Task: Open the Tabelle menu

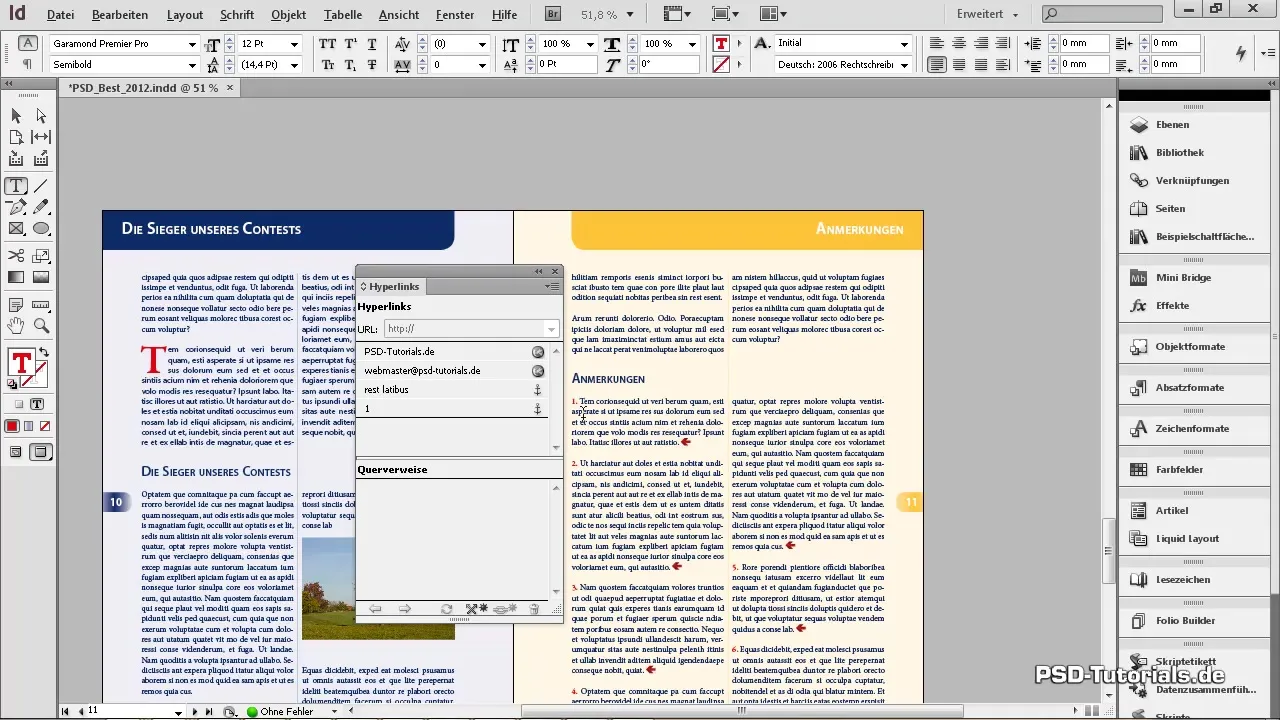Action: click(343, 15)
